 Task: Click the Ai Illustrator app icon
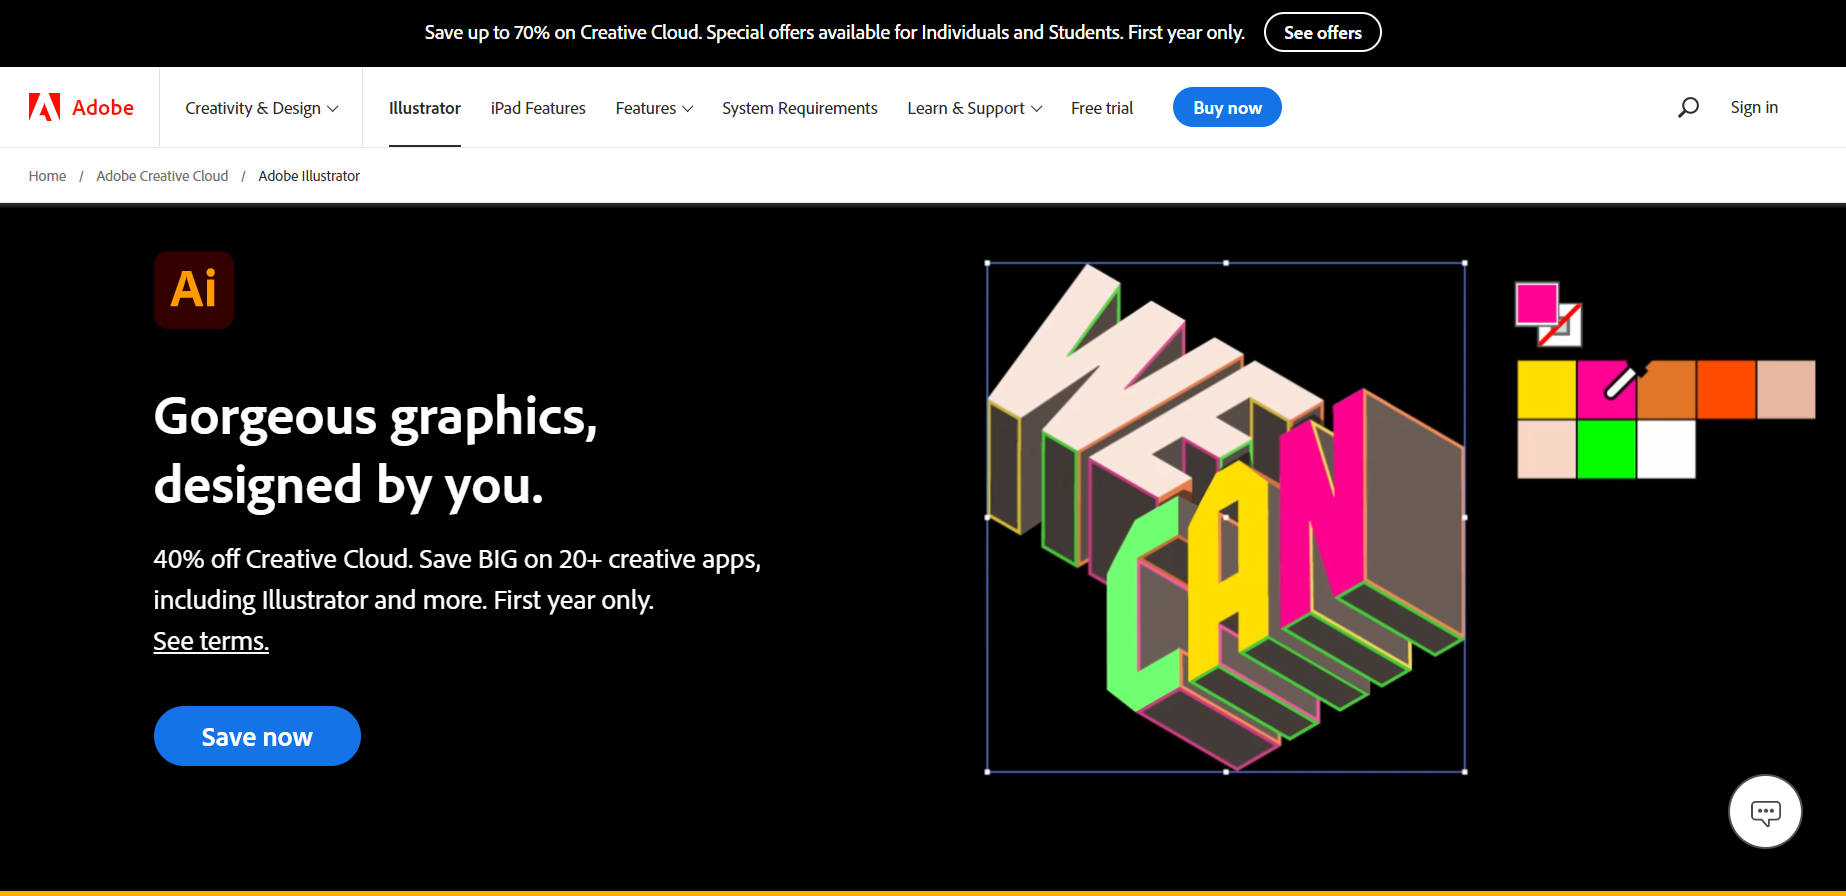pyautogui.click(x=194, y=290)
